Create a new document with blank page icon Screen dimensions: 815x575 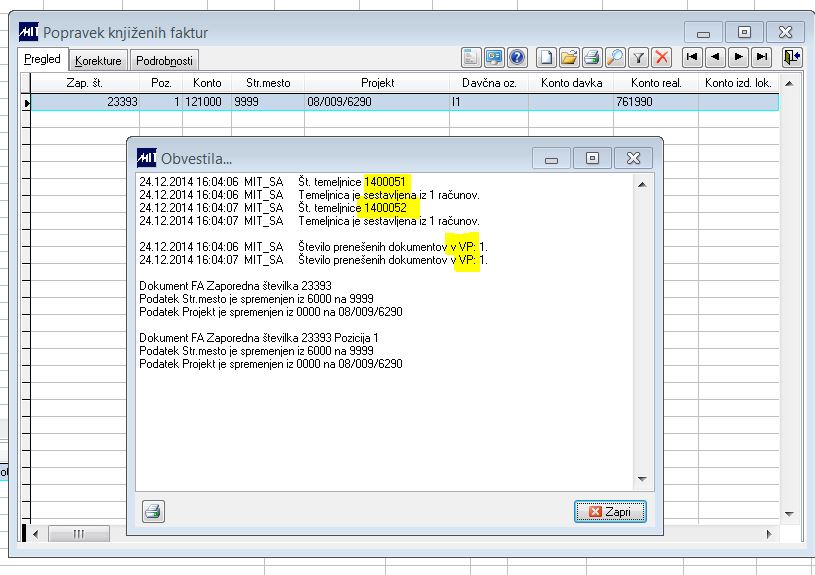pos(546,57)
